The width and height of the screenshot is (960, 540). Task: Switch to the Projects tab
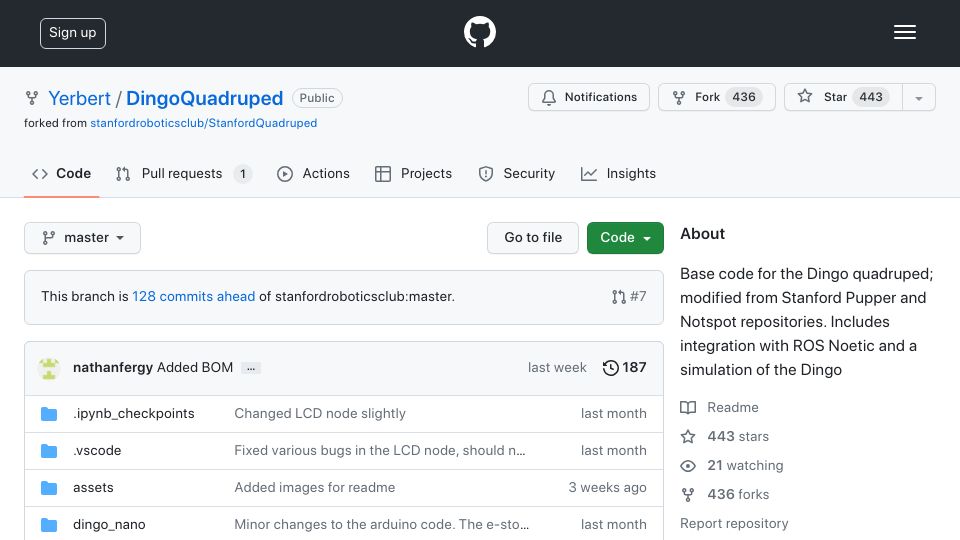click(413, 174)
